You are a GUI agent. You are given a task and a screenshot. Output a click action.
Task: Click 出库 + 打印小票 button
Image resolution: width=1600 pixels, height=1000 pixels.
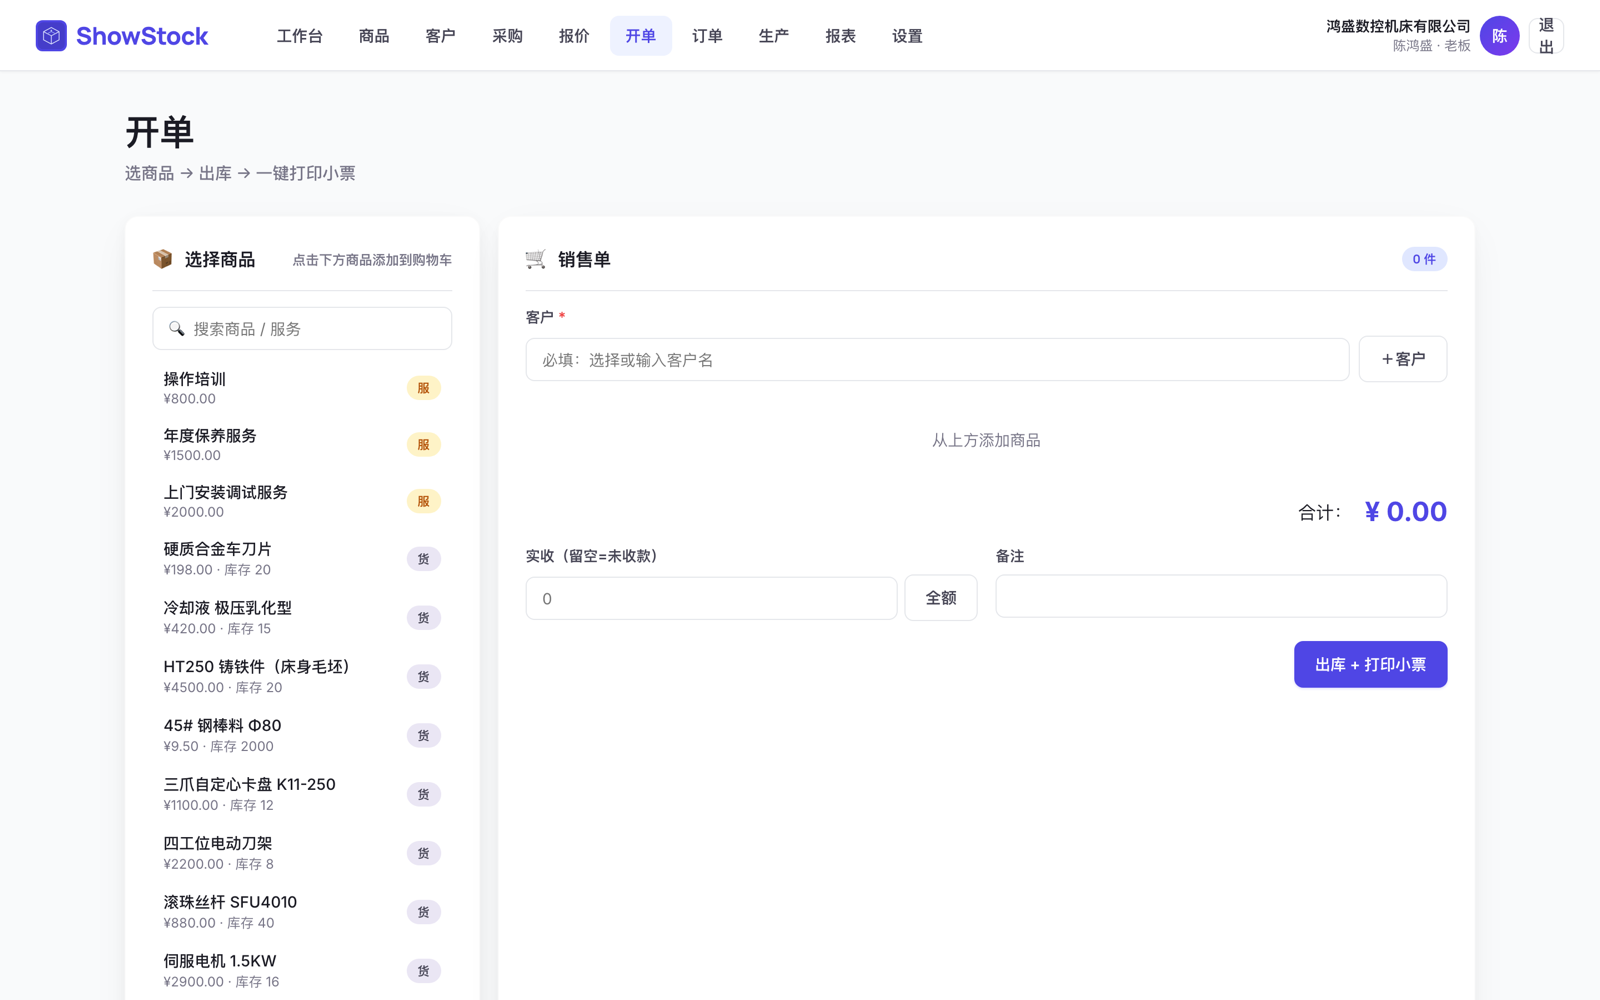point(1370,664)
